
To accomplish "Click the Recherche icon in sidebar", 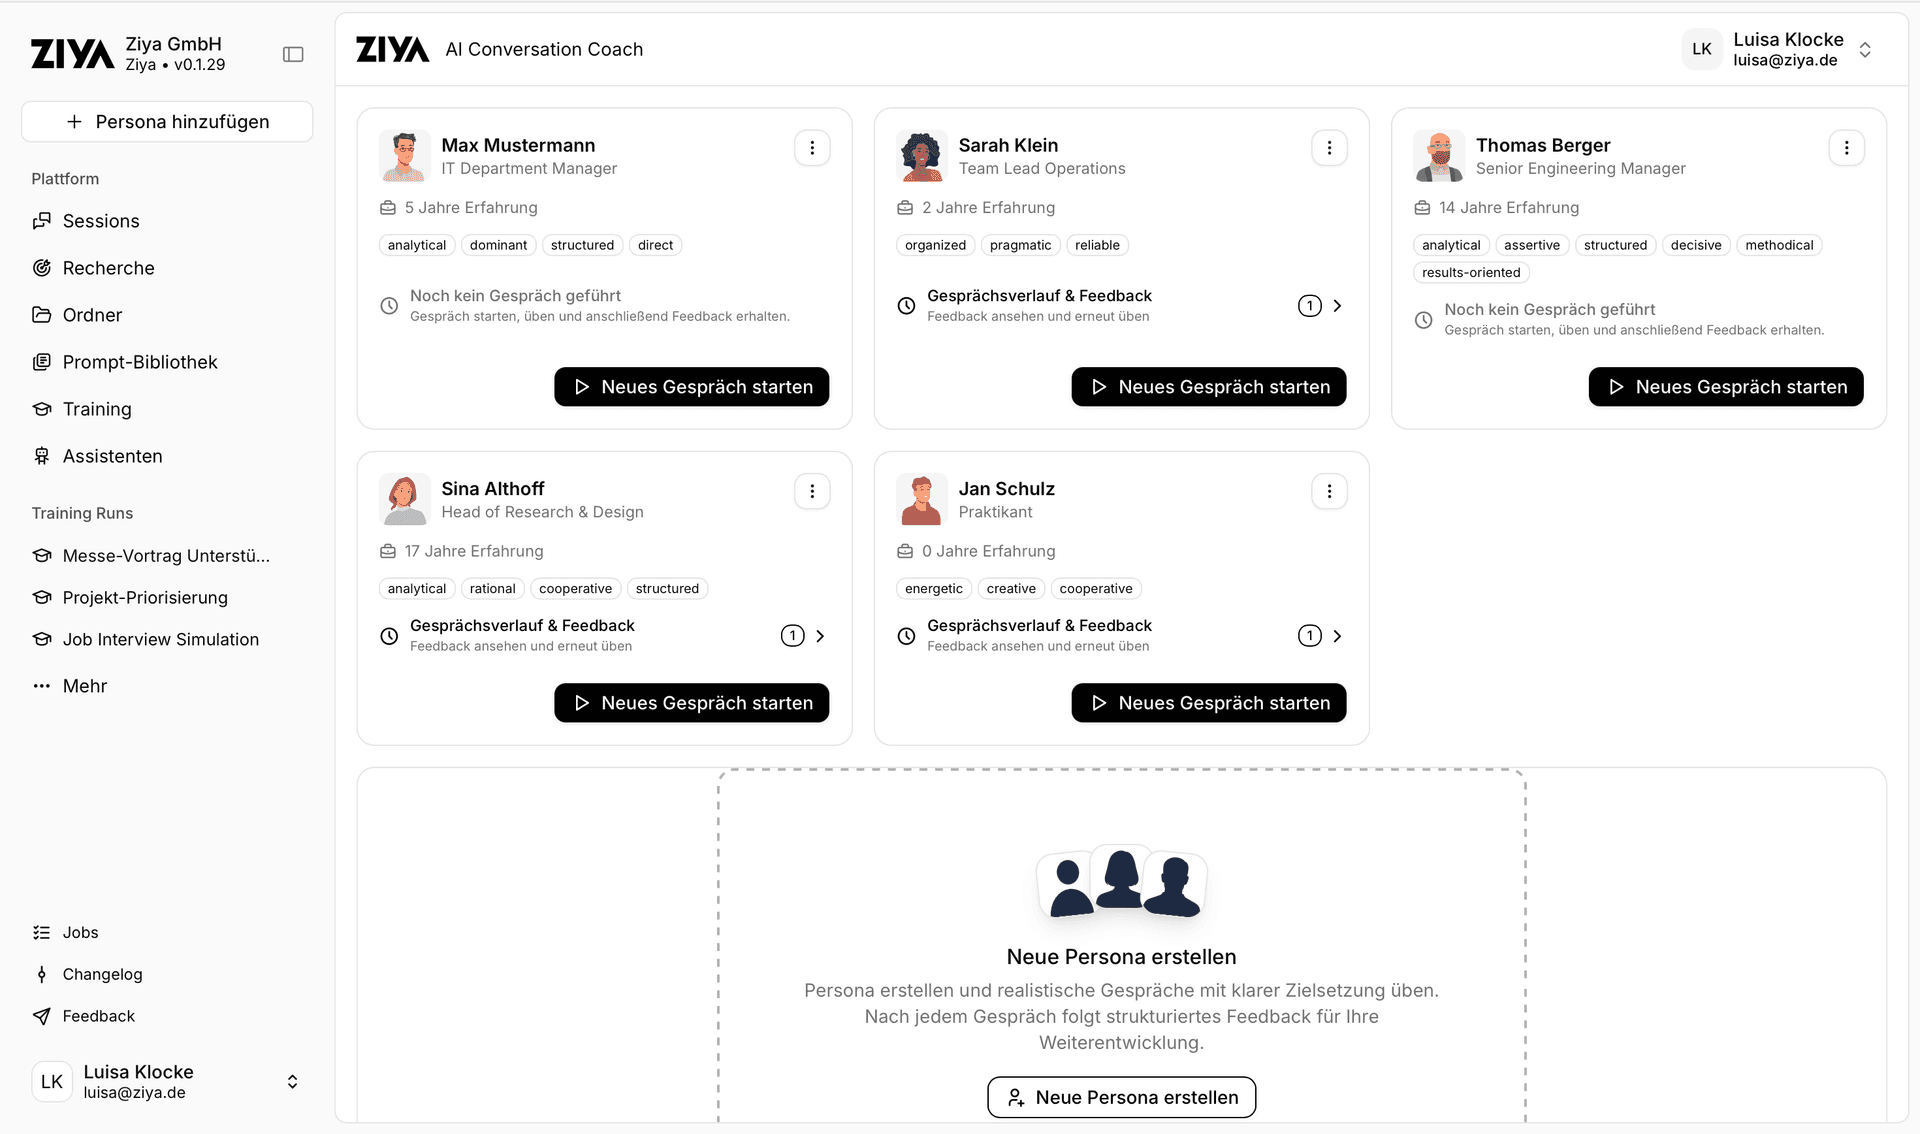I will (x=42, y=268).
